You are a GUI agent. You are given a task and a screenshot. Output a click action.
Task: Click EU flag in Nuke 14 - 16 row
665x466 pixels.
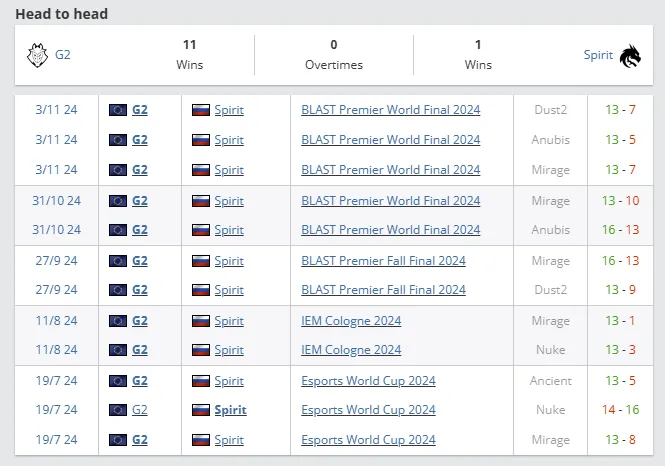[x=118, y=410]
